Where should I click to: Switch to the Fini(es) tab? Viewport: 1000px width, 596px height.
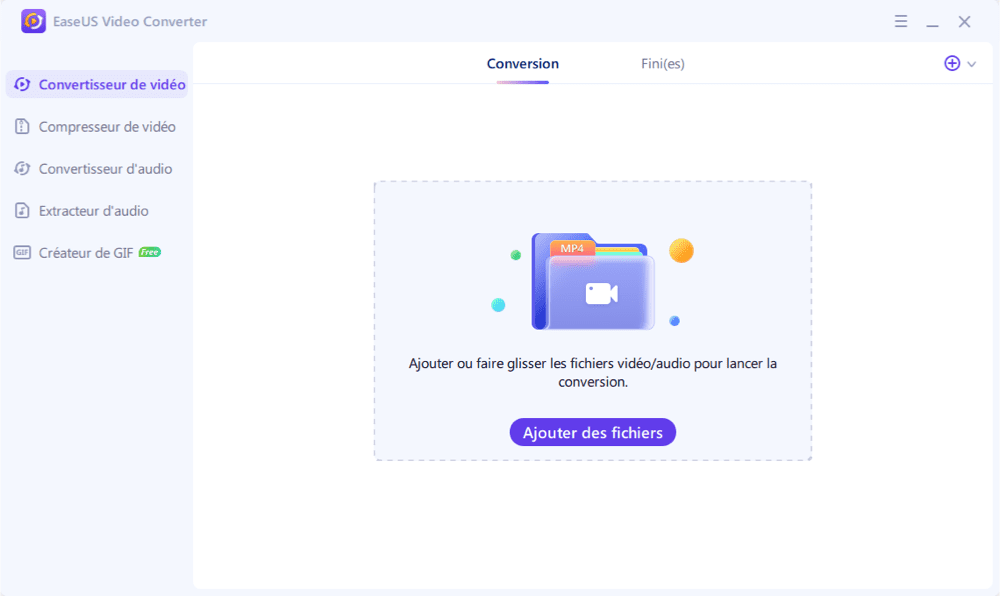(662, 63)
